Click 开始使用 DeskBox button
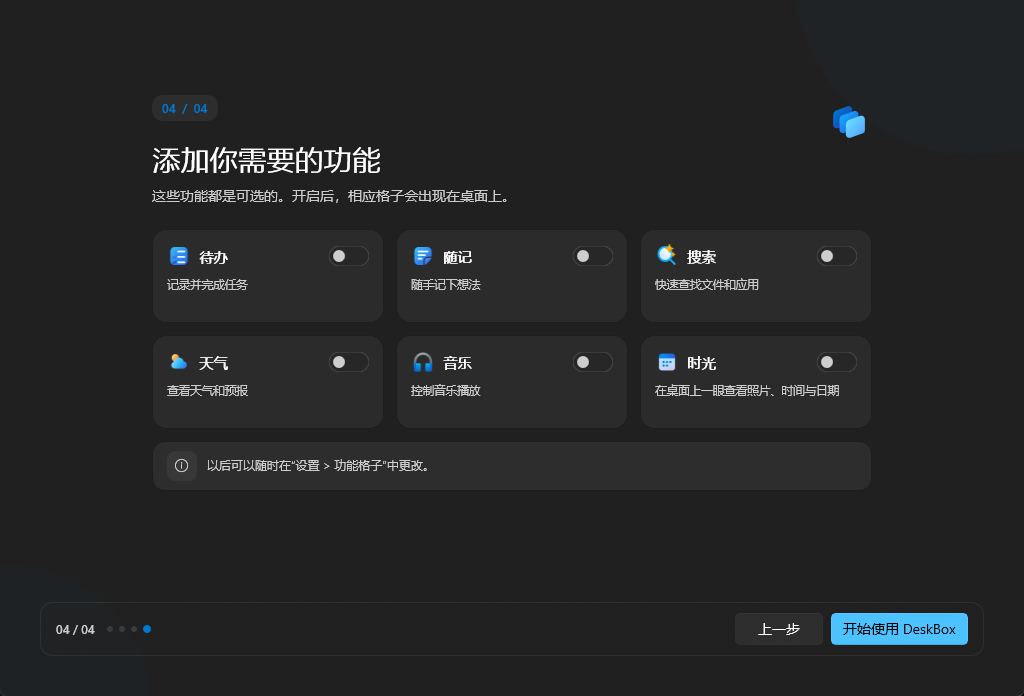1024x696 pixels. click(x=899, y=629)
